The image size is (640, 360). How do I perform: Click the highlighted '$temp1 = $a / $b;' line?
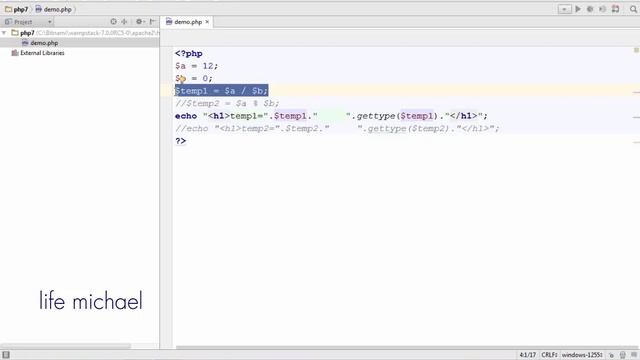221,91
